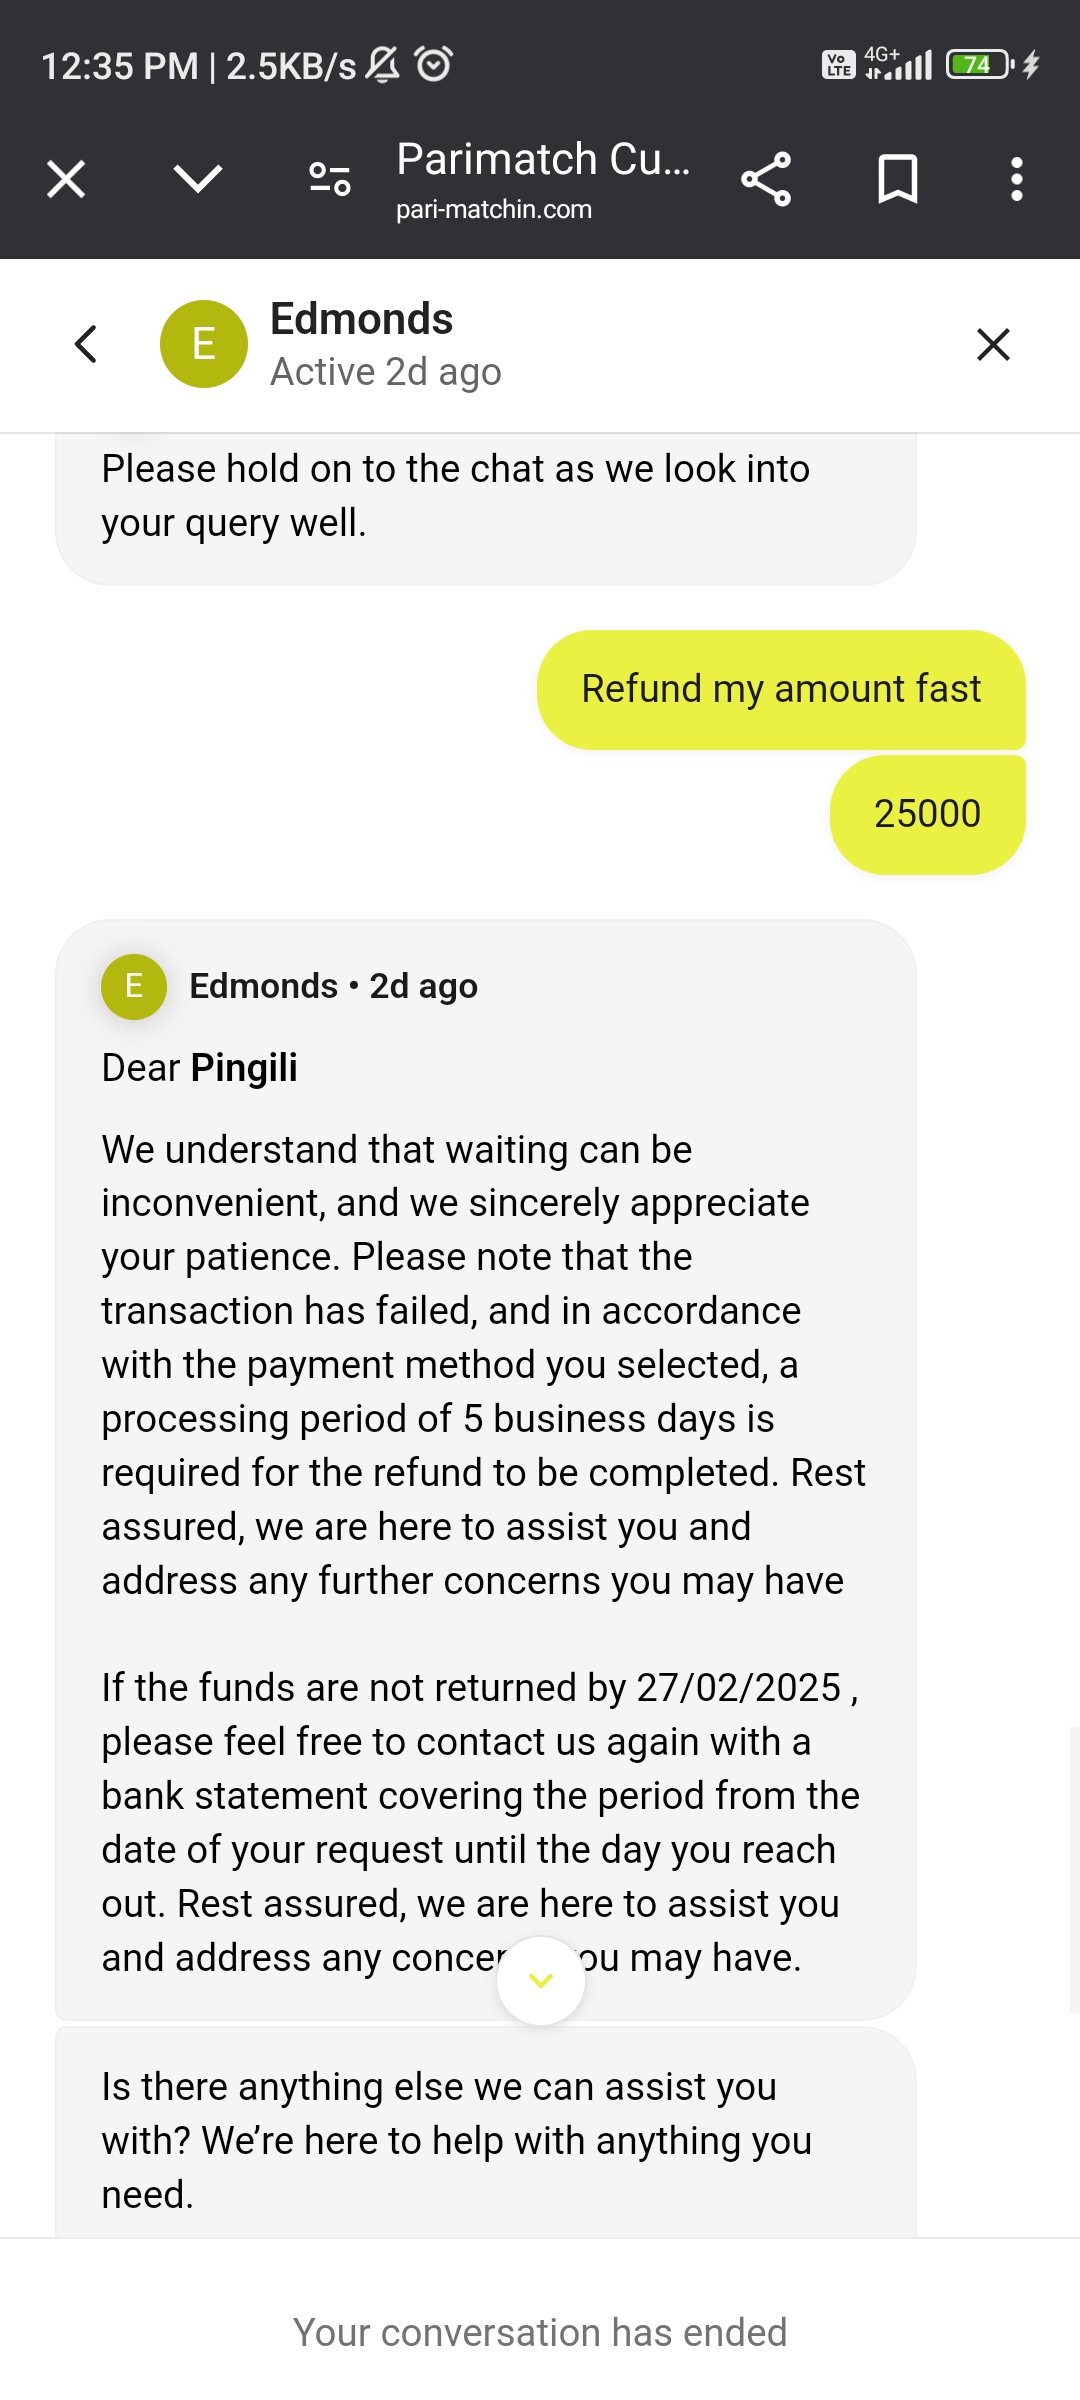
Task: Tap the battery indicator in status bar
Action: pos(979,65)
